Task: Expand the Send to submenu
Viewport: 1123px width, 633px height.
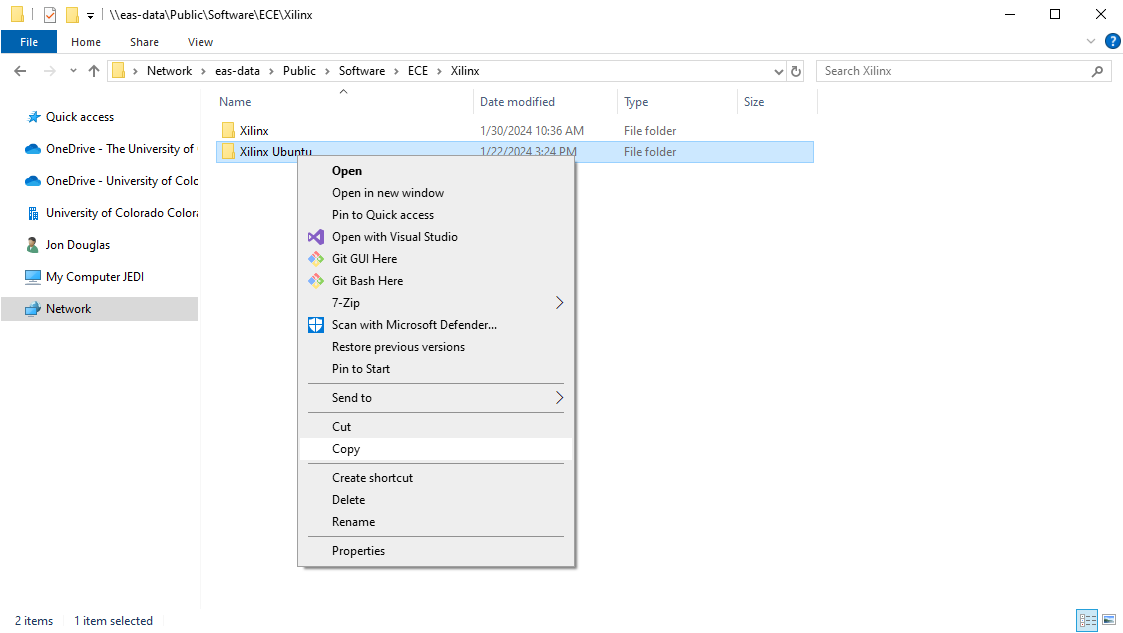Action: click(436, 397)
